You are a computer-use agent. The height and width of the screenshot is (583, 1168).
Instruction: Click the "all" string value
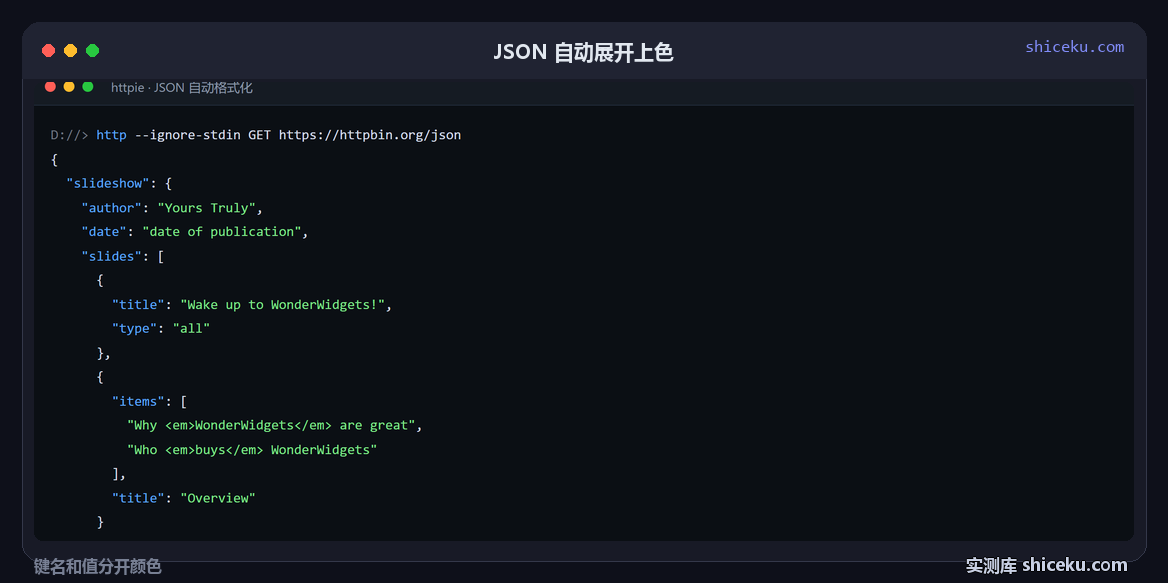click(x=191, y=328)
